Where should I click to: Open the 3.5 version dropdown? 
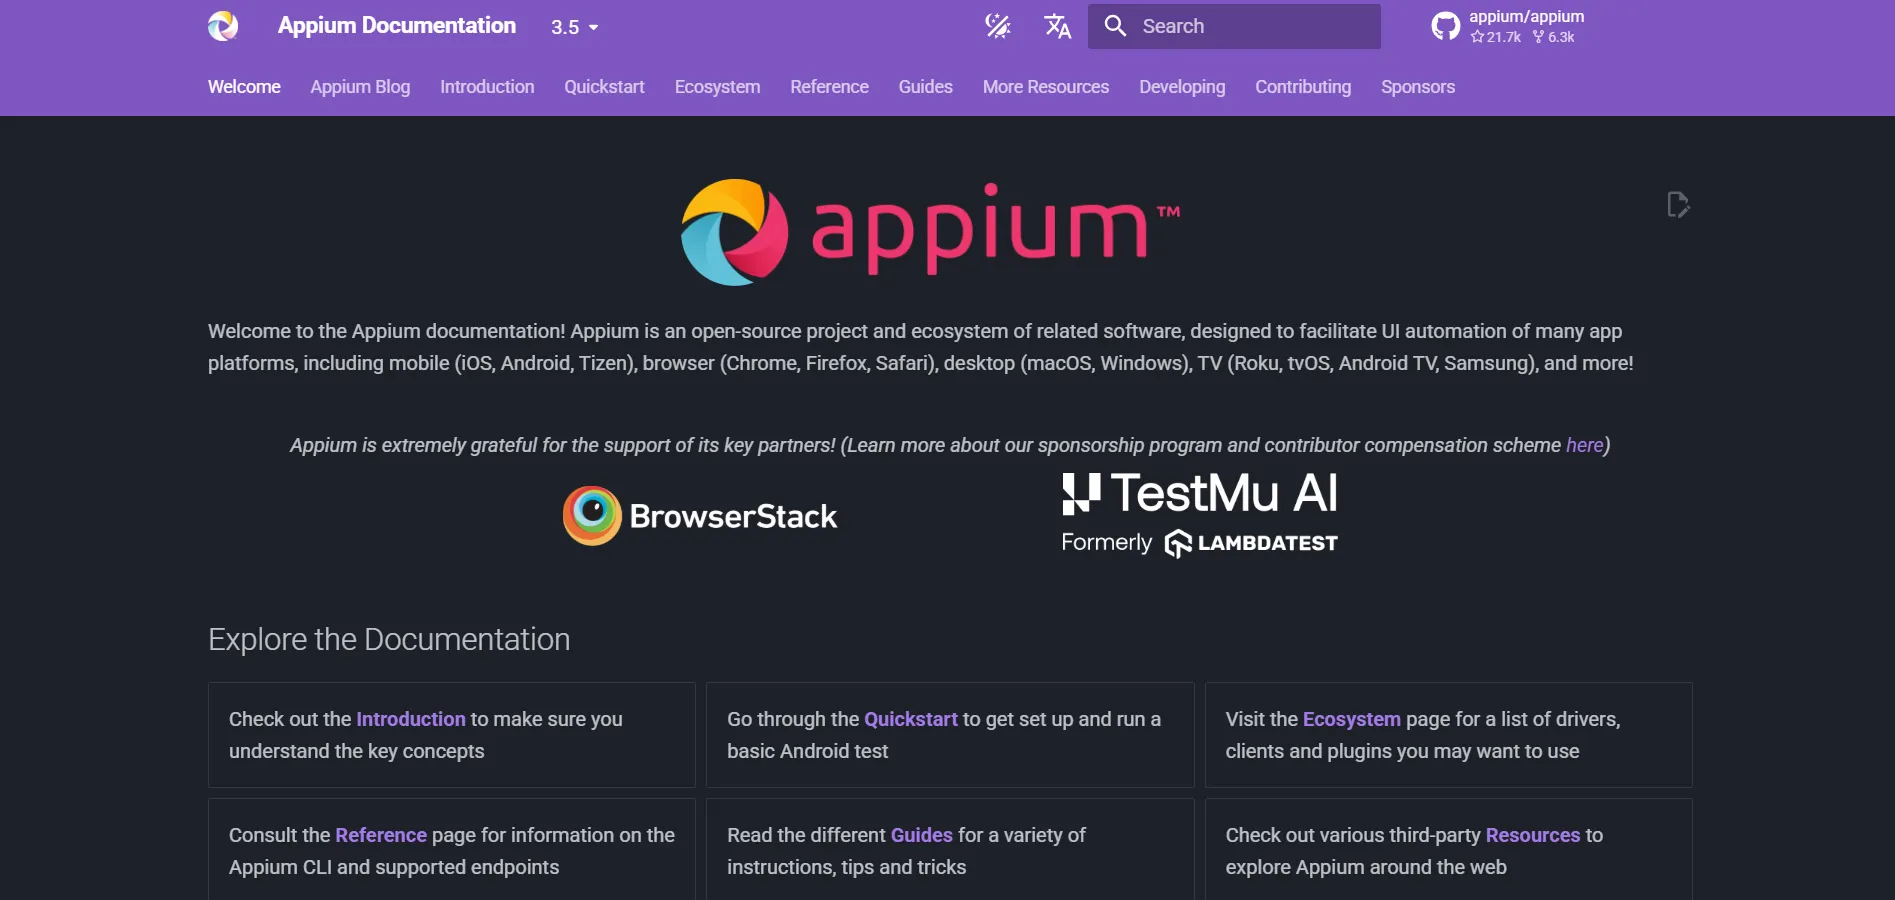575,27
